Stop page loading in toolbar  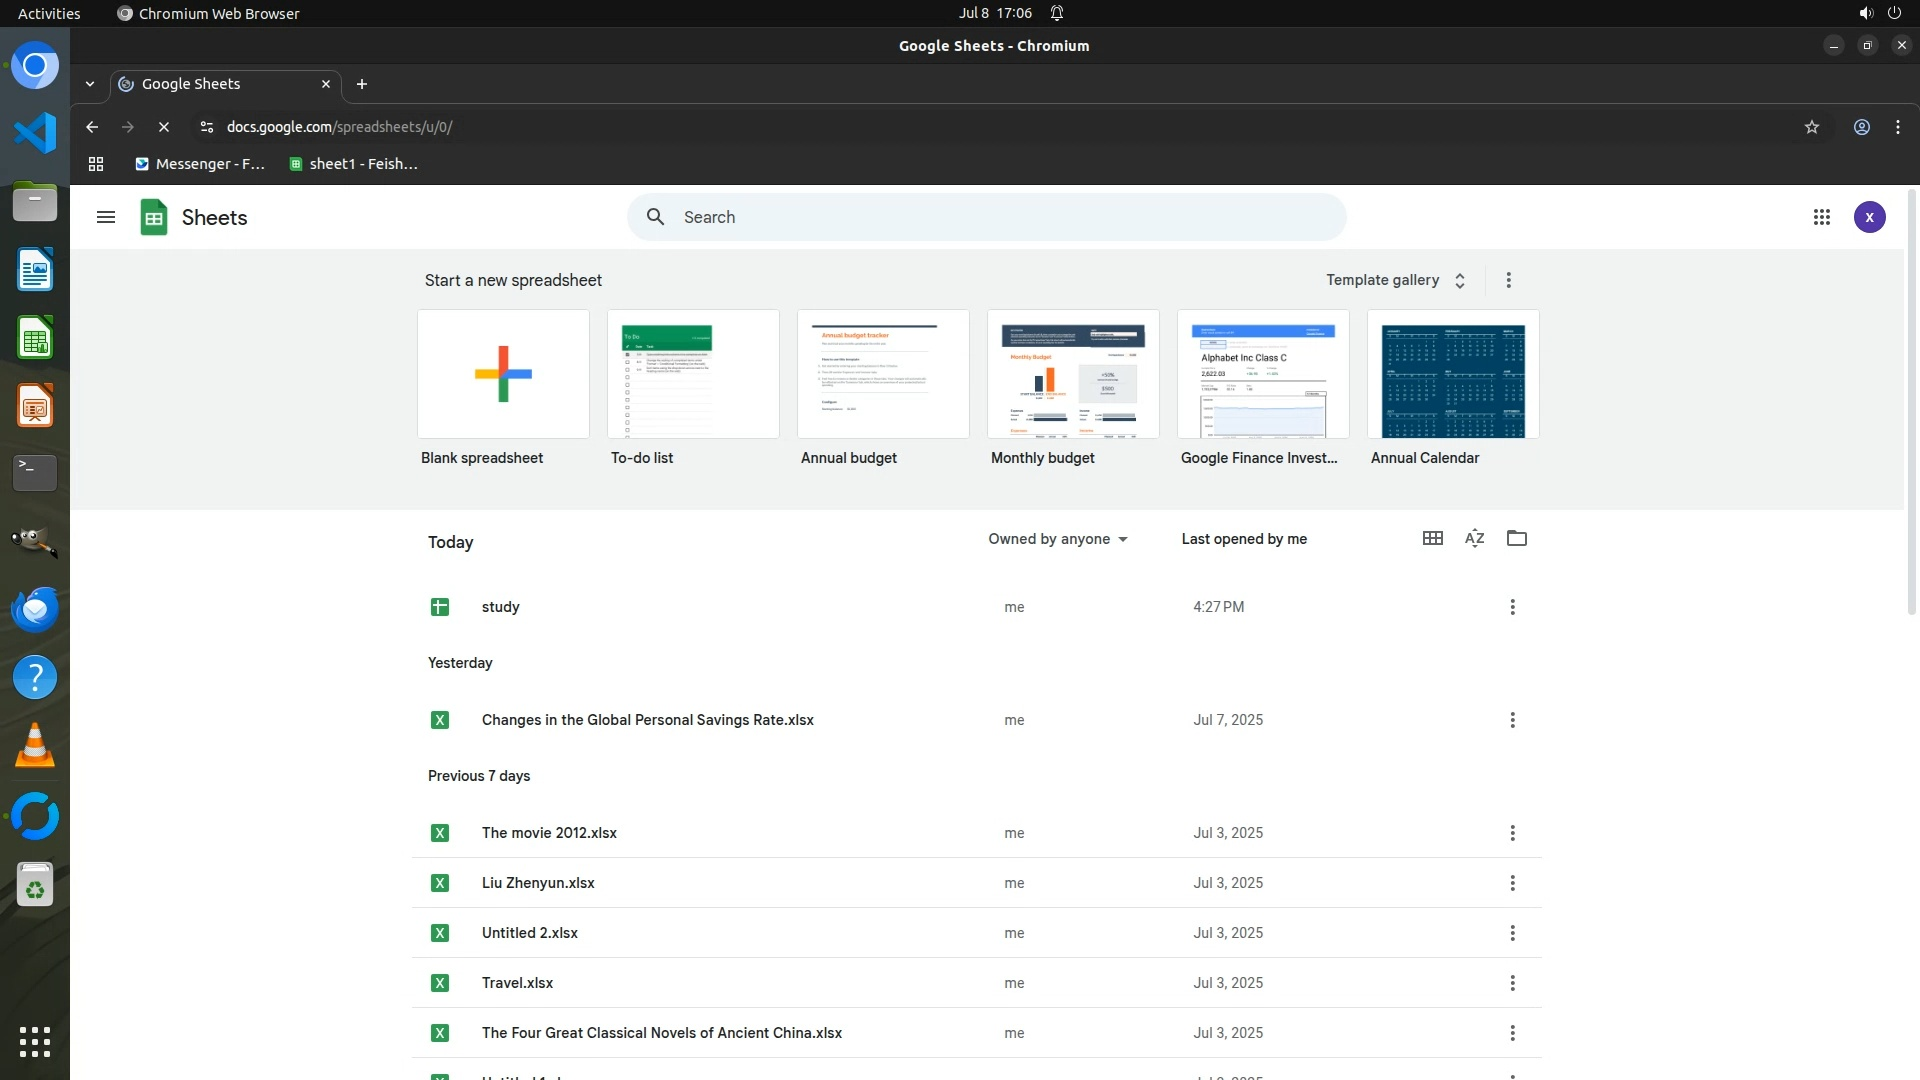point(164,127)
